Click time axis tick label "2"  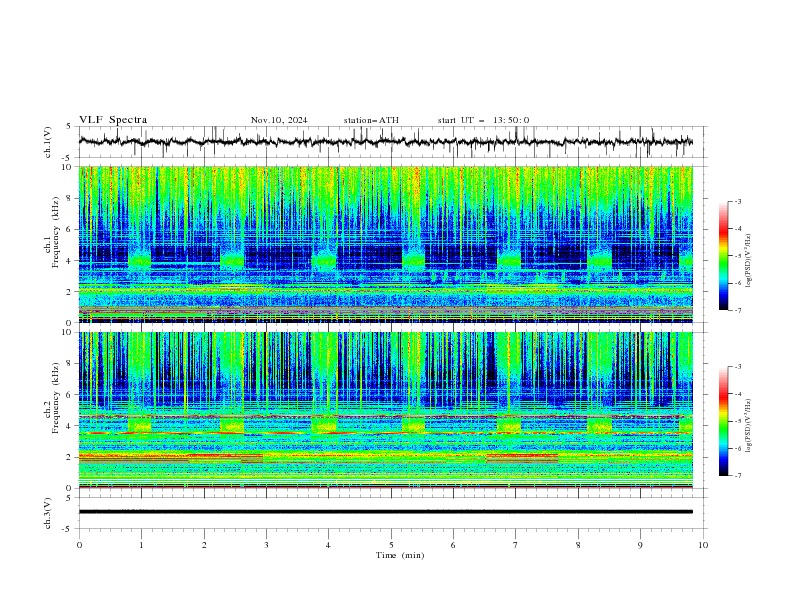[x=204, y=545]
